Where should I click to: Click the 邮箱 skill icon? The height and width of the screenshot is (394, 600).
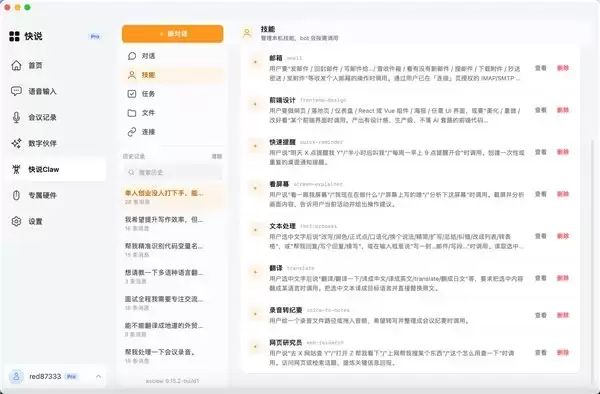pos(255,62)
